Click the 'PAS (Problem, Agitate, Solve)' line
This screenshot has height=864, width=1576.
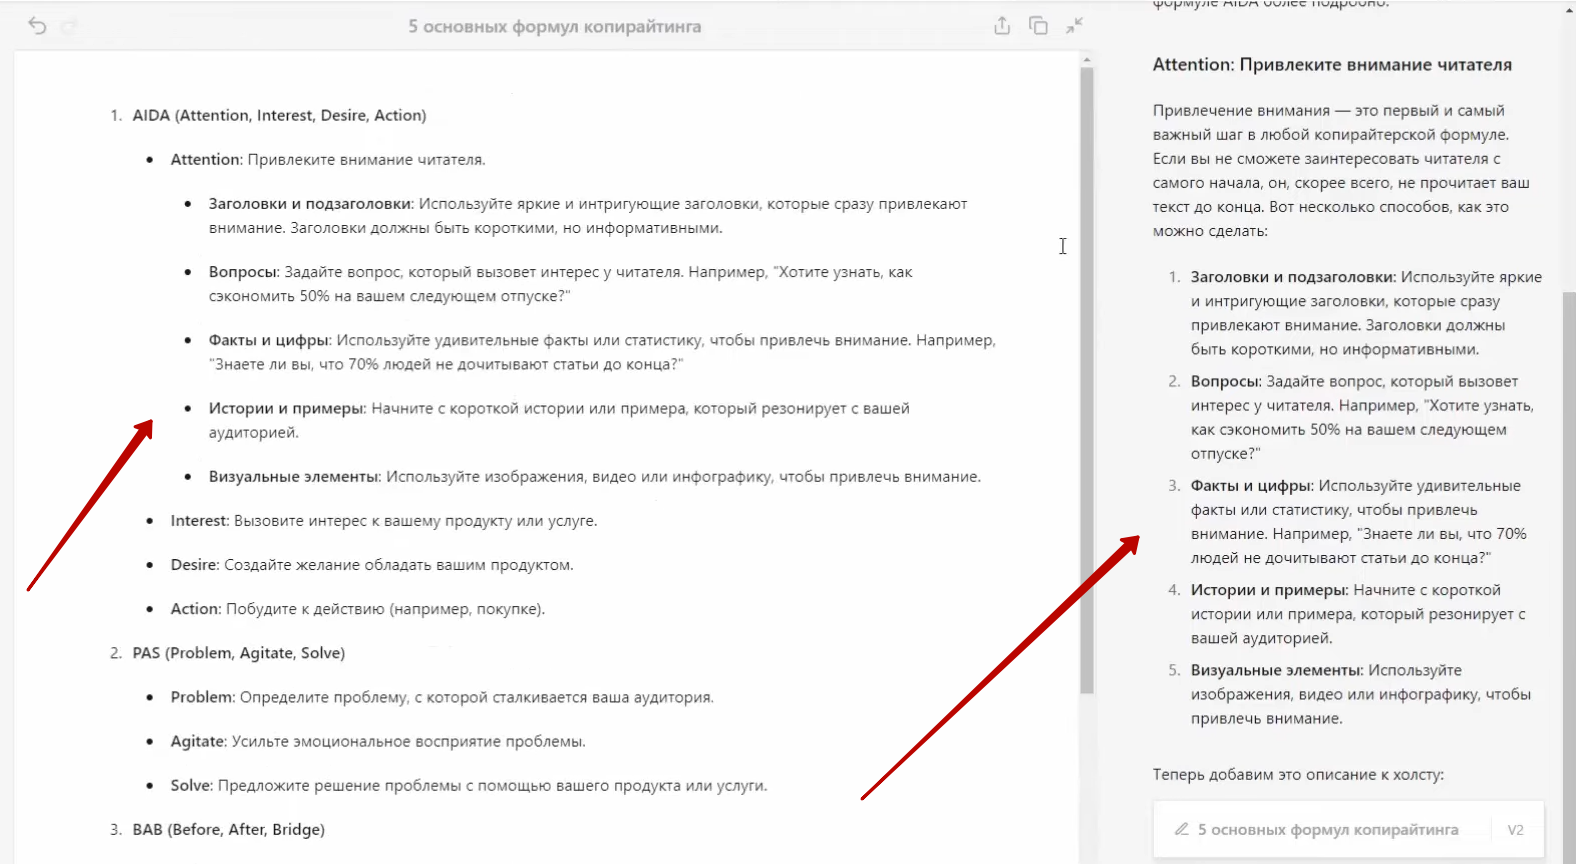[238, 652]
